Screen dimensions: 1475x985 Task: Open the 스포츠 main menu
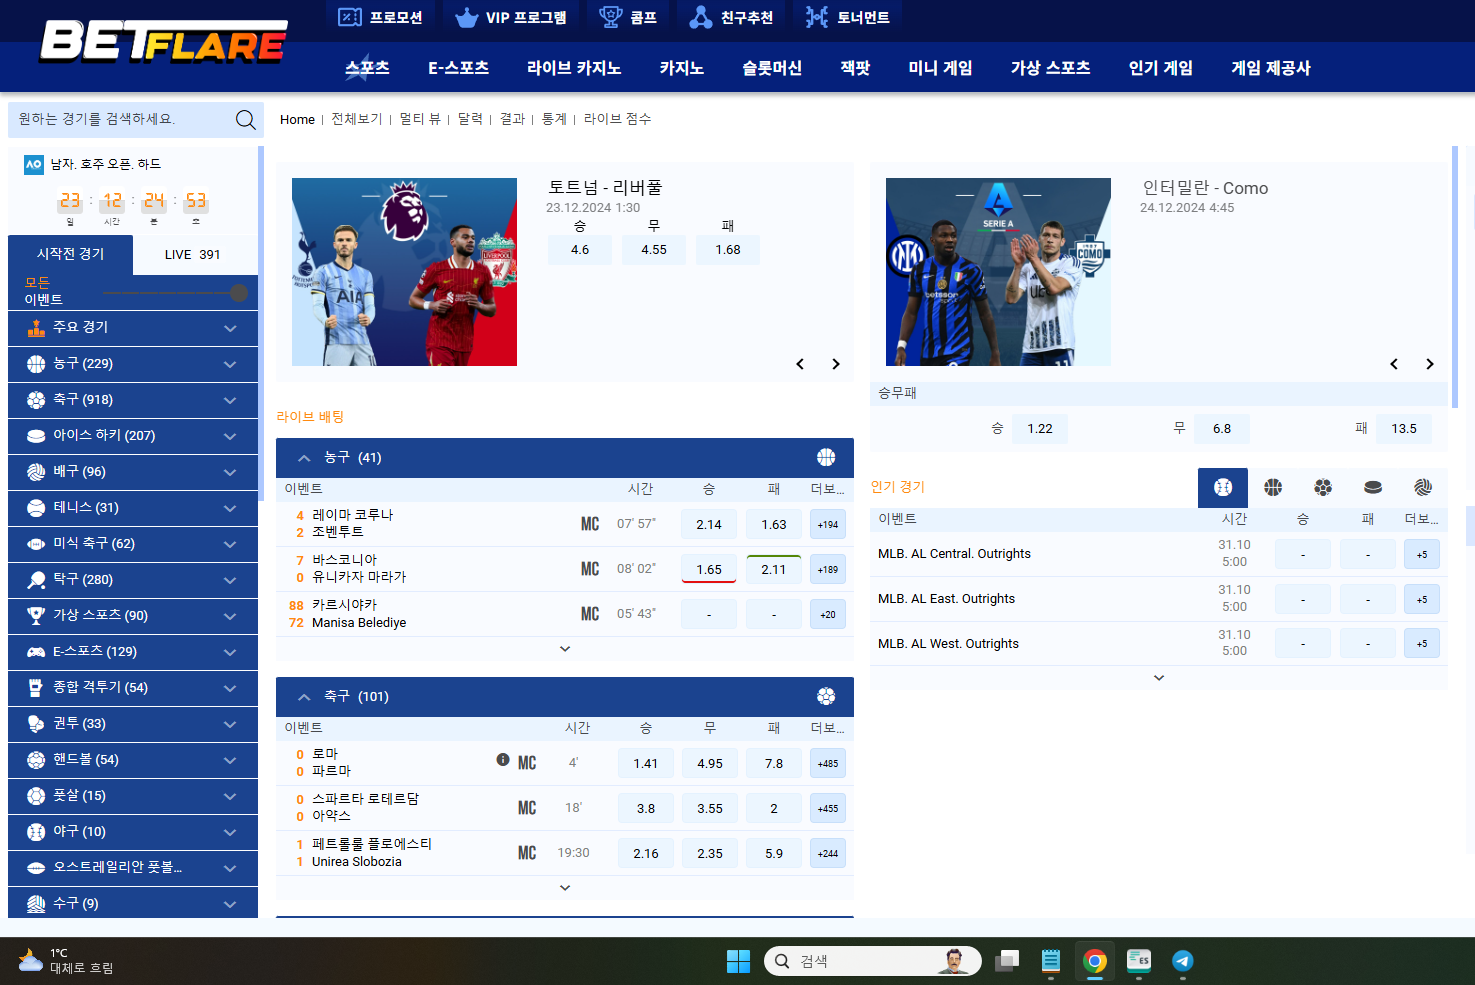[367, 68]
